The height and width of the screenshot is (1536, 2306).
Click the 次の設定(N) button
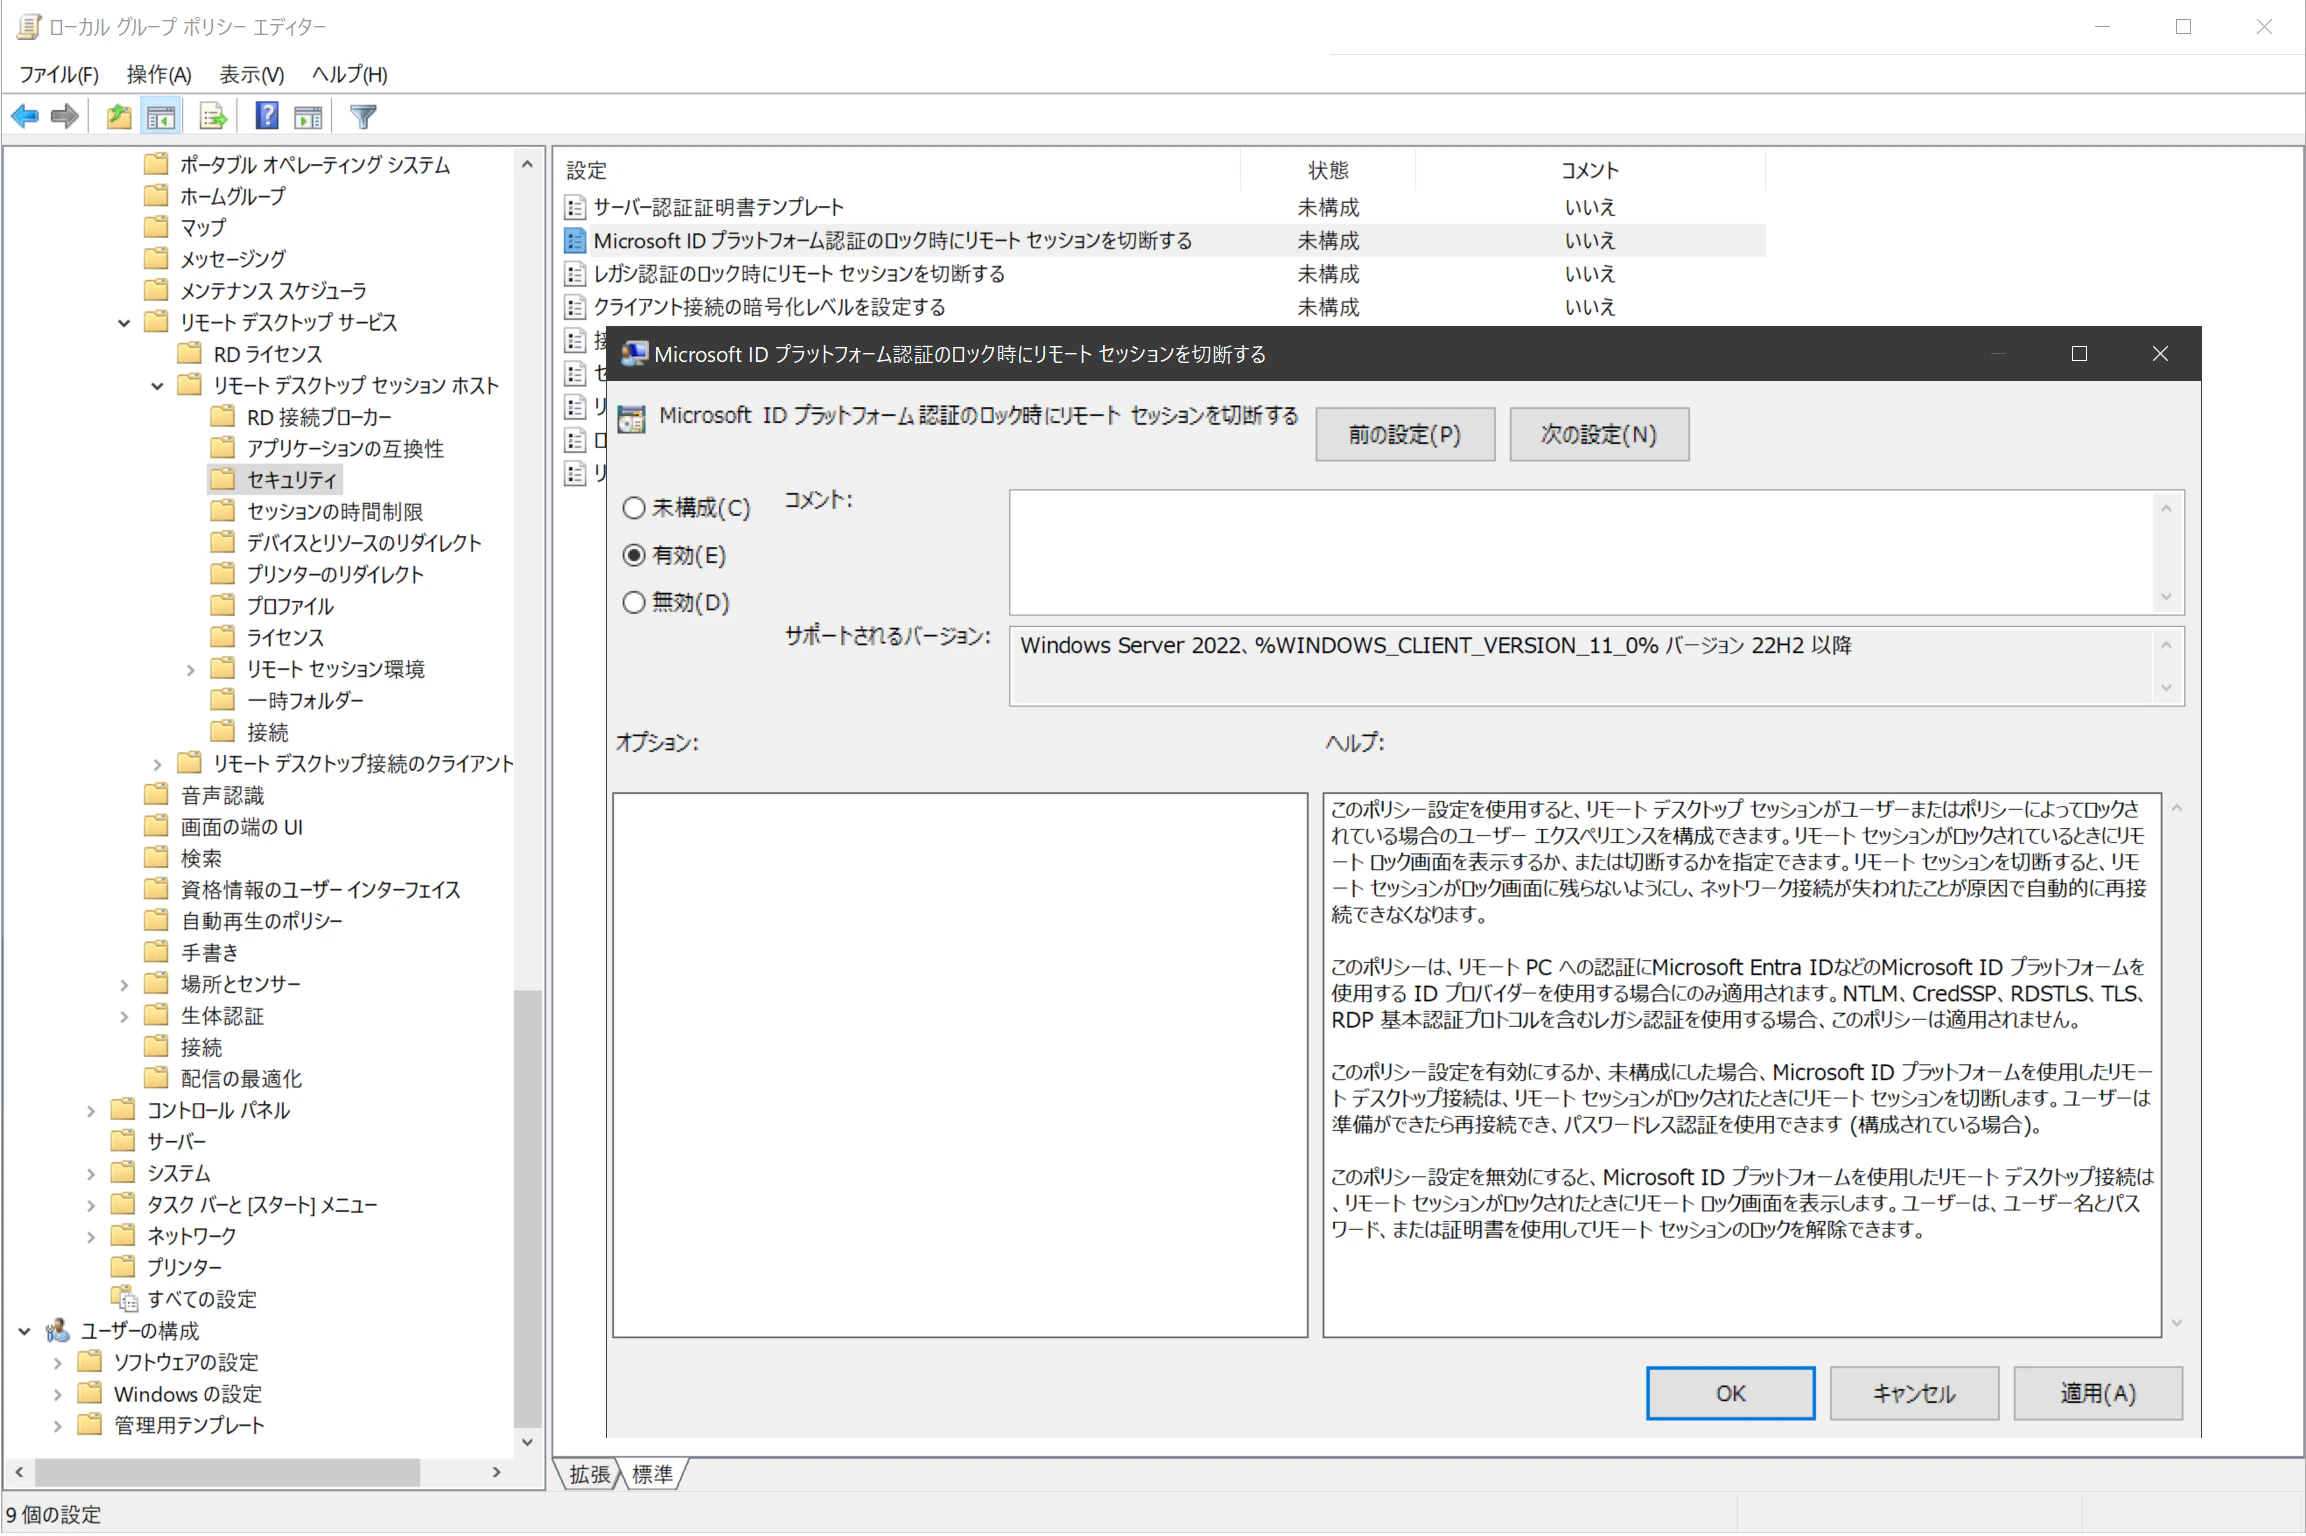(1598, 434)
